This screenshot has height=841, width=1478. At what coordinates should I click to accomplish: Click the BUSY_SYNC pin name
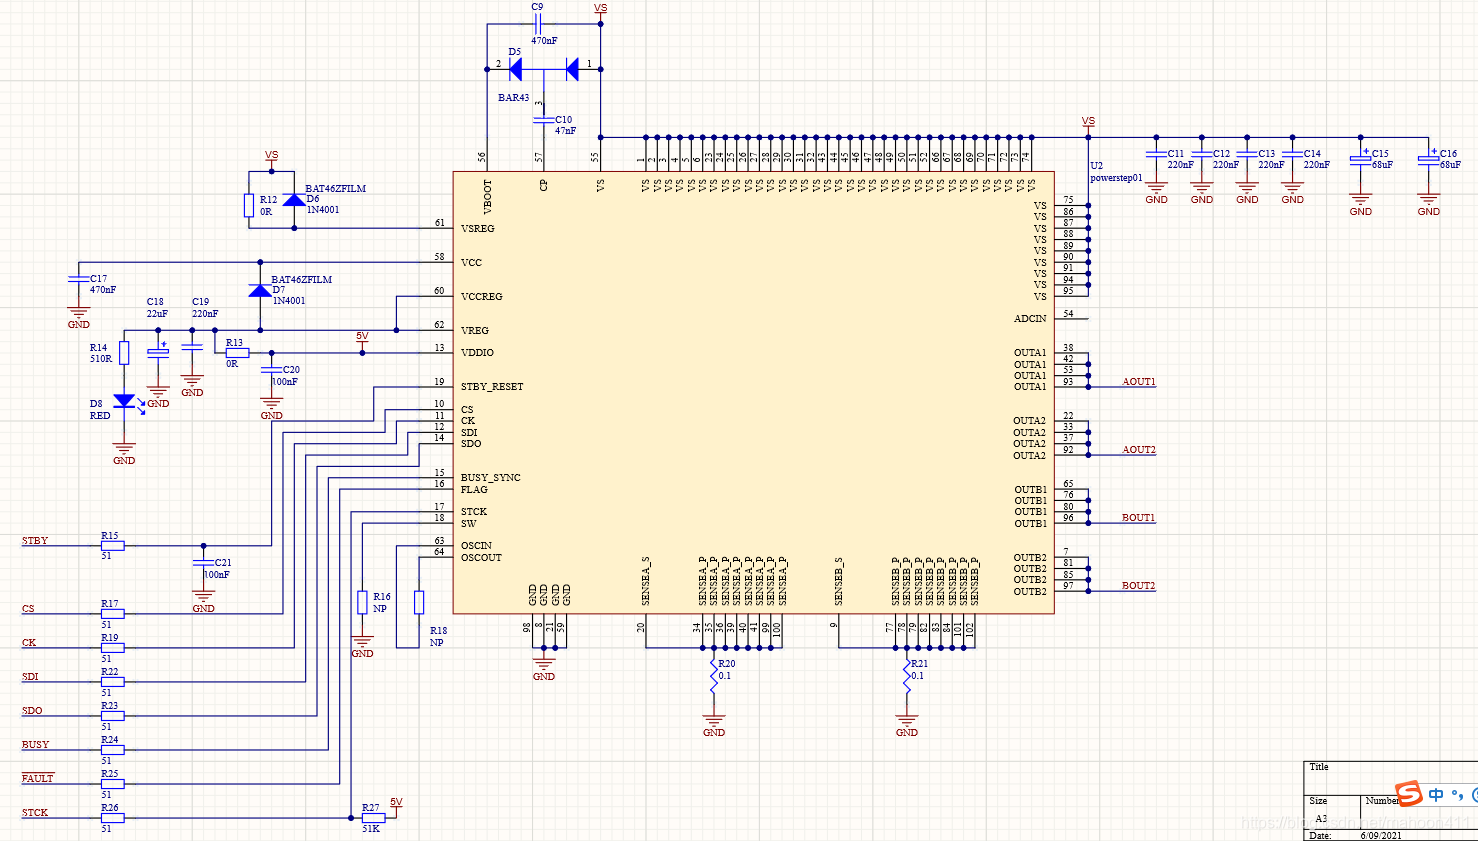point(491,478)
